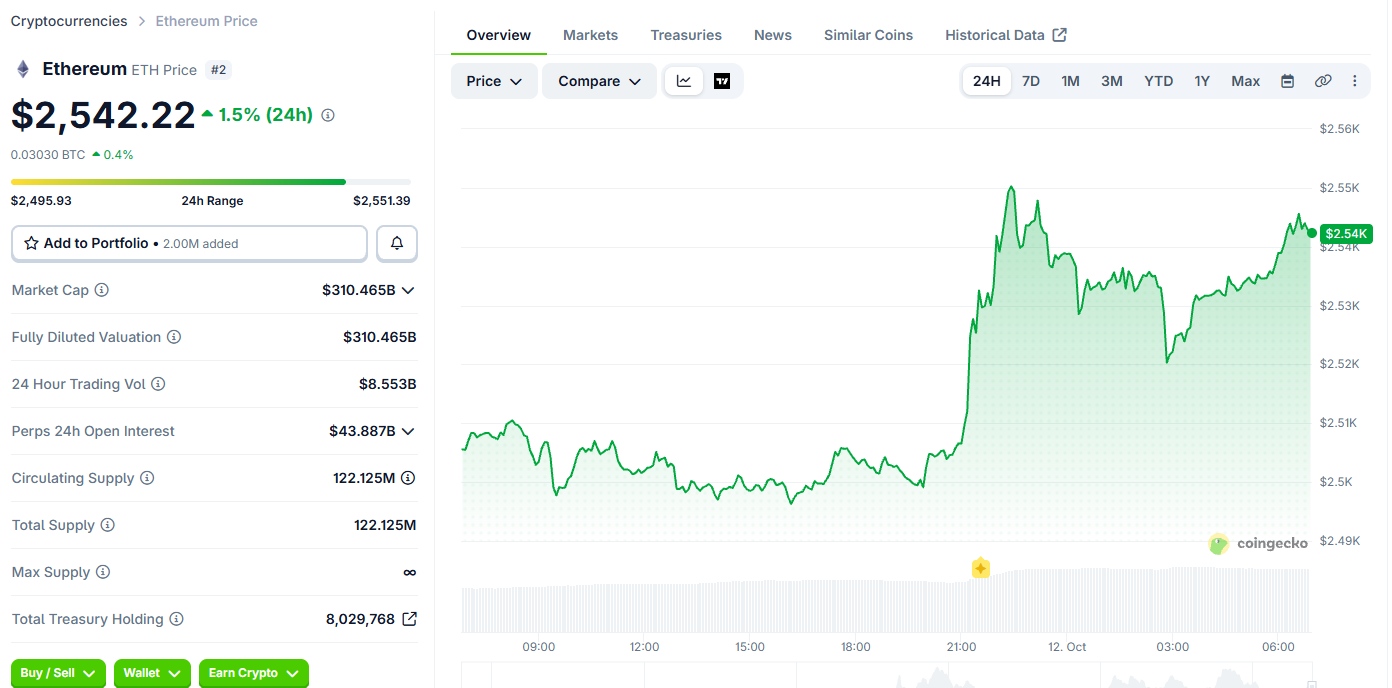Viewport: 1392px width, 688px height.
Task: Show the Fully Diluted Valuation info icon
Action: (174, 337)
